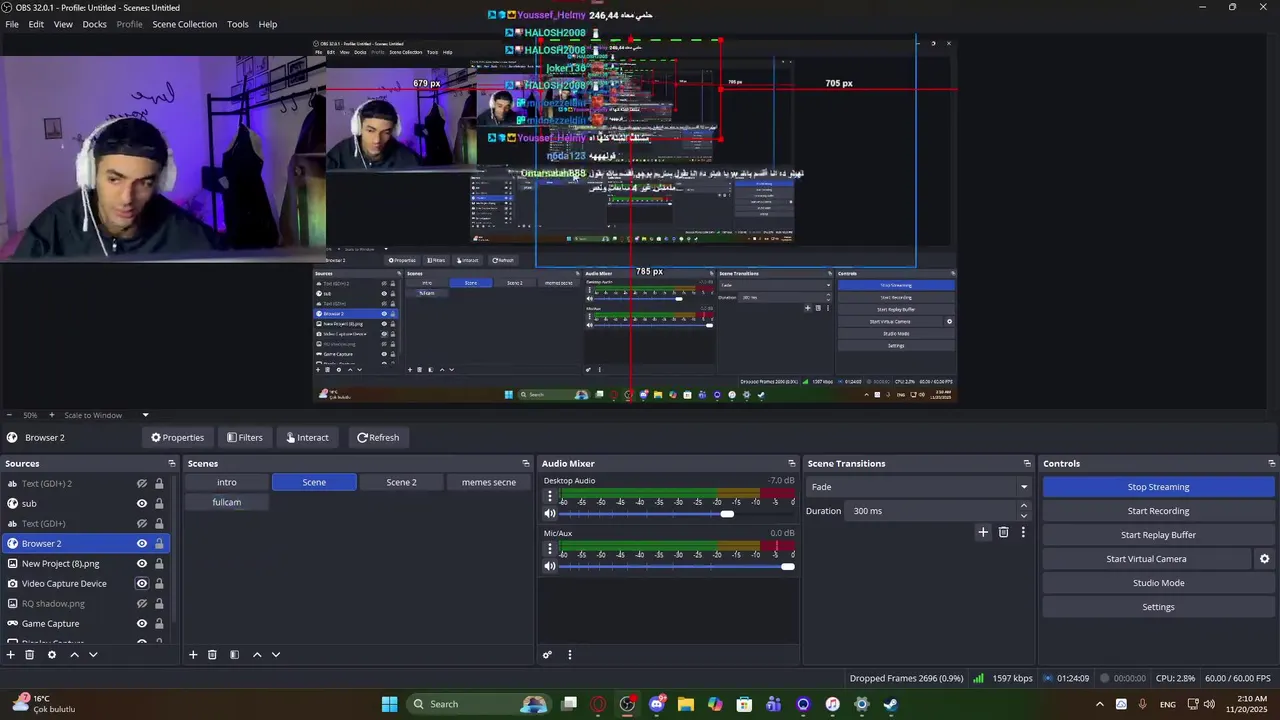The width and height of the screenshot is (1280, 720).
Task: Open Filters for Browser 2
Action: coord(245,437)
